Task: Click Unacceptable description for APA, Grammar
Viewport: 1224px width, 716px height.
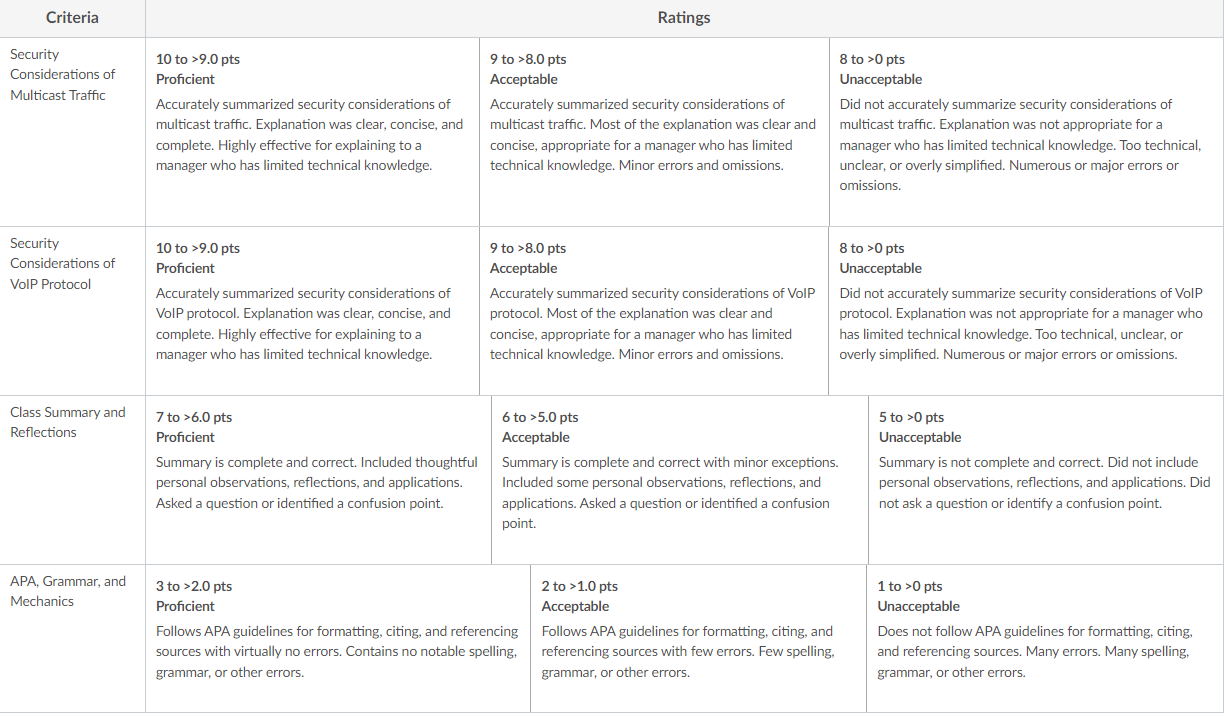Action: pos(1034,652)
